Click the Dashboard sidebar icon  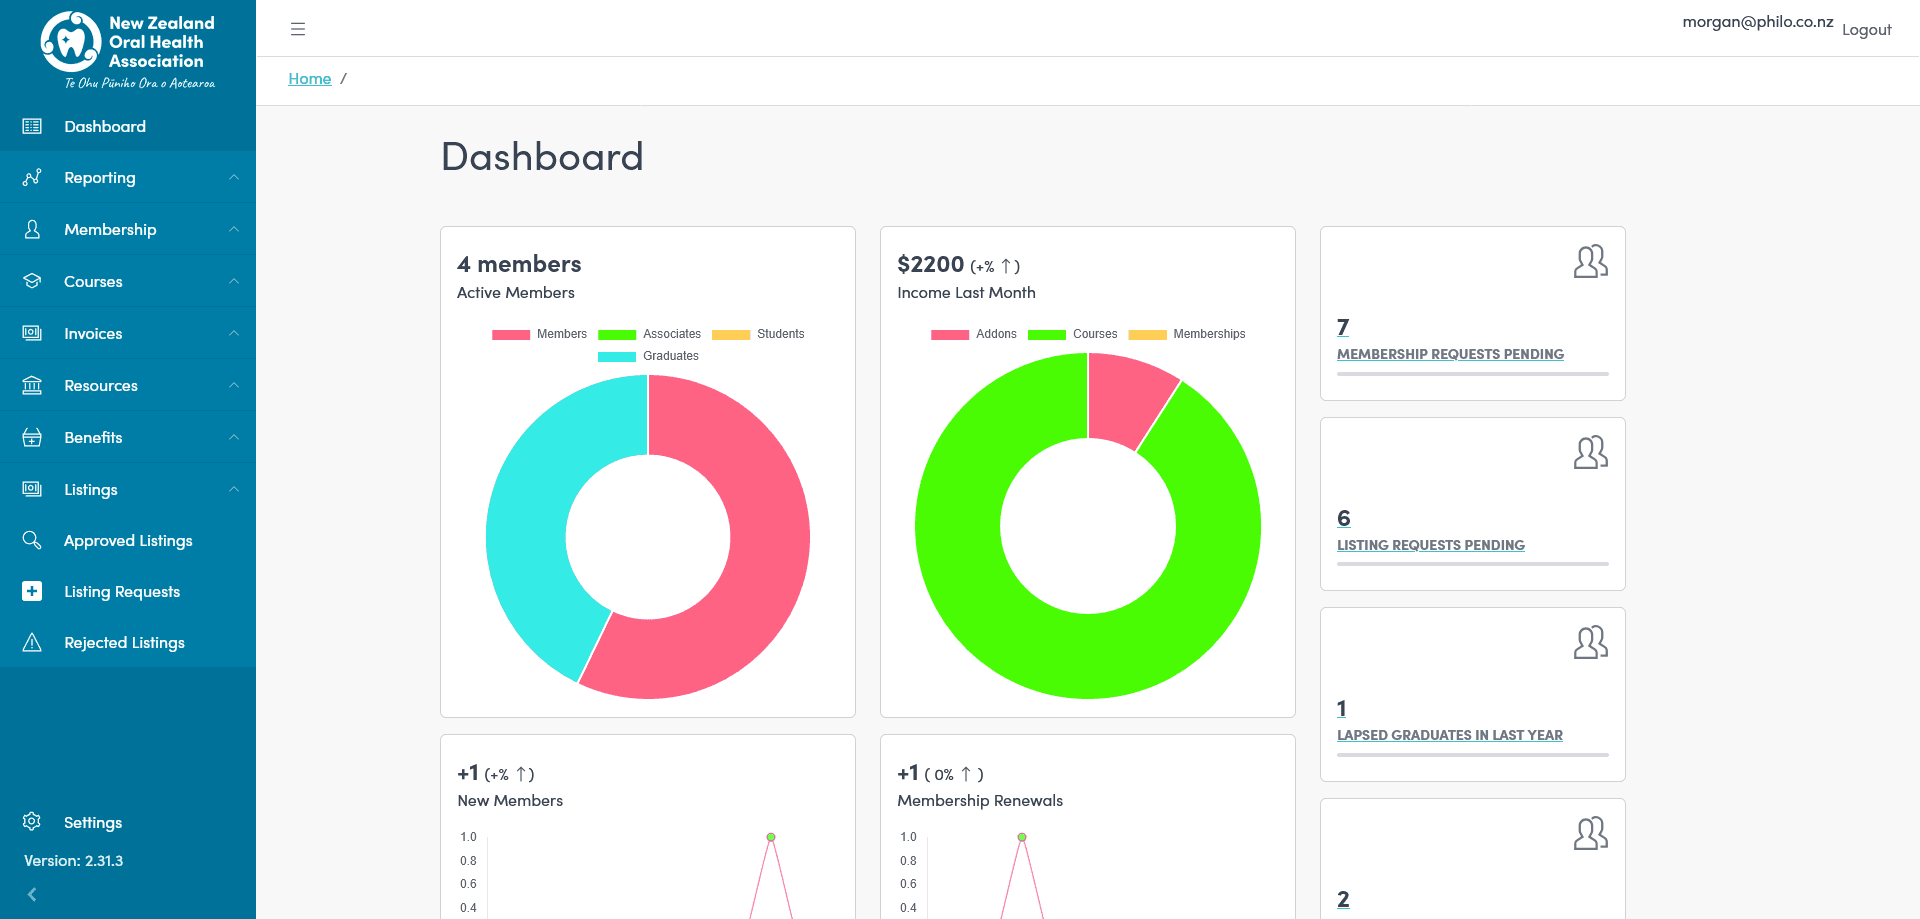click(x=32, y=126)
